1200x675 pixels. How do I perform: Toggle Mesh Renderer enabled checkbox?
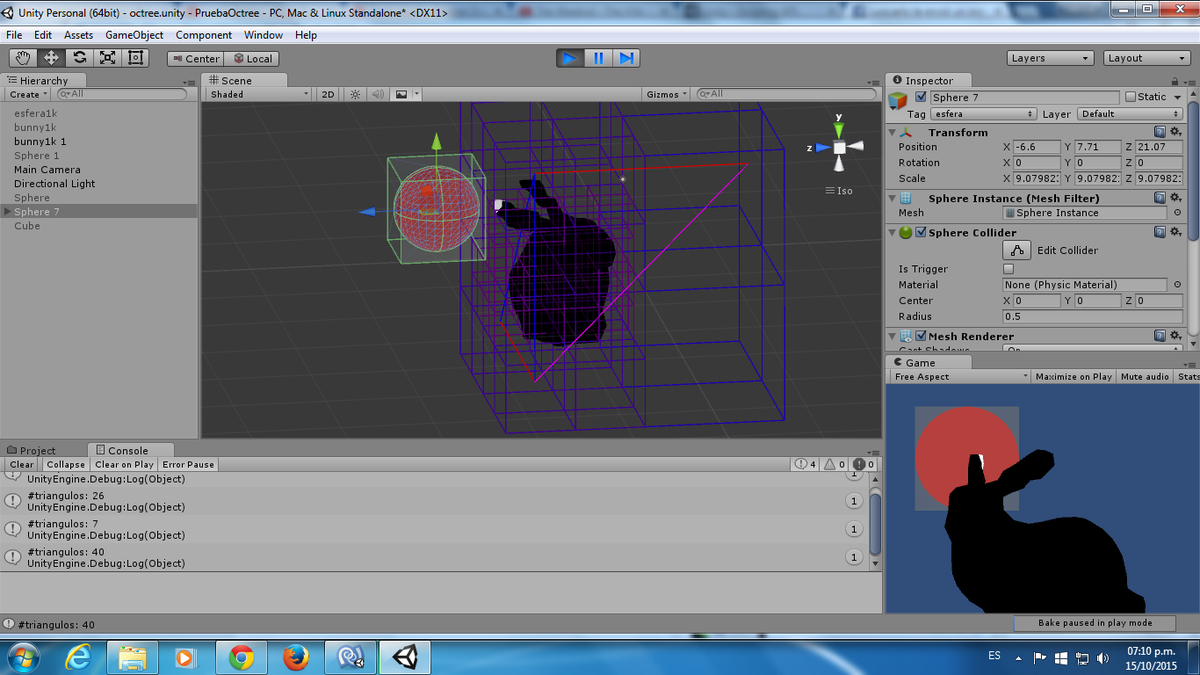click(x=921, y=336)
